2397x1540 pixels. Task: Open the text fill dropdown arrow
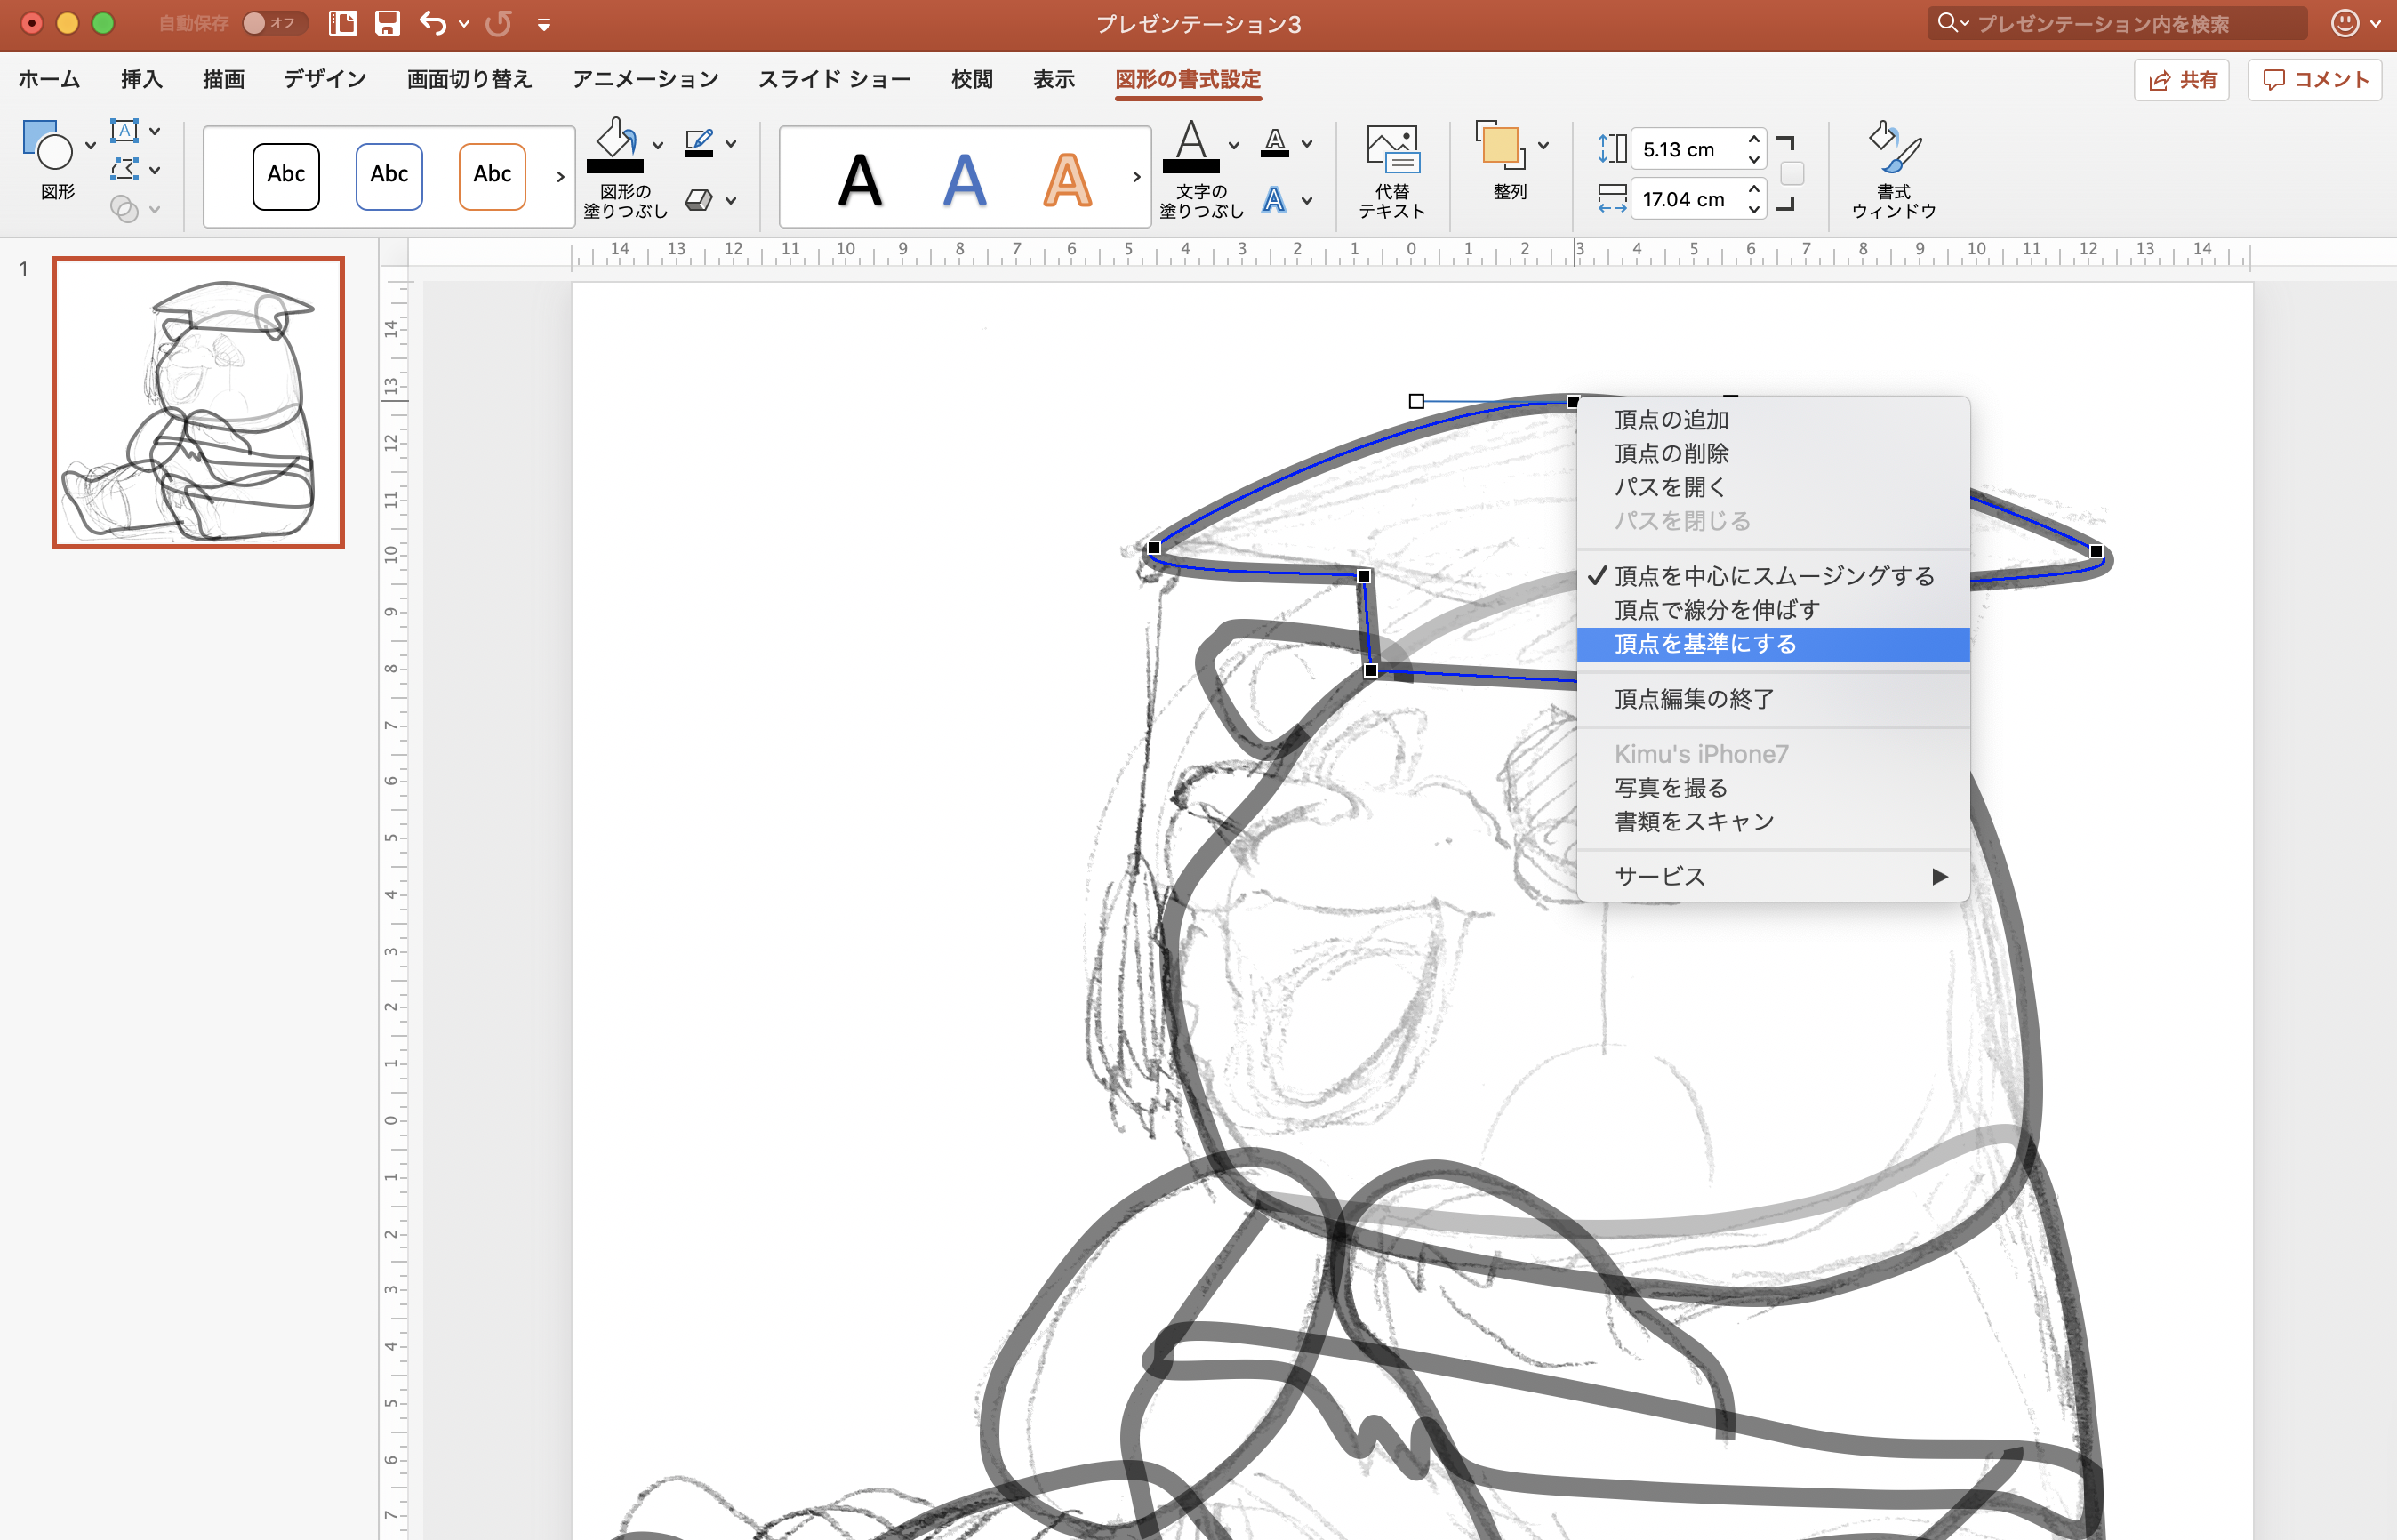point(1233,145)
